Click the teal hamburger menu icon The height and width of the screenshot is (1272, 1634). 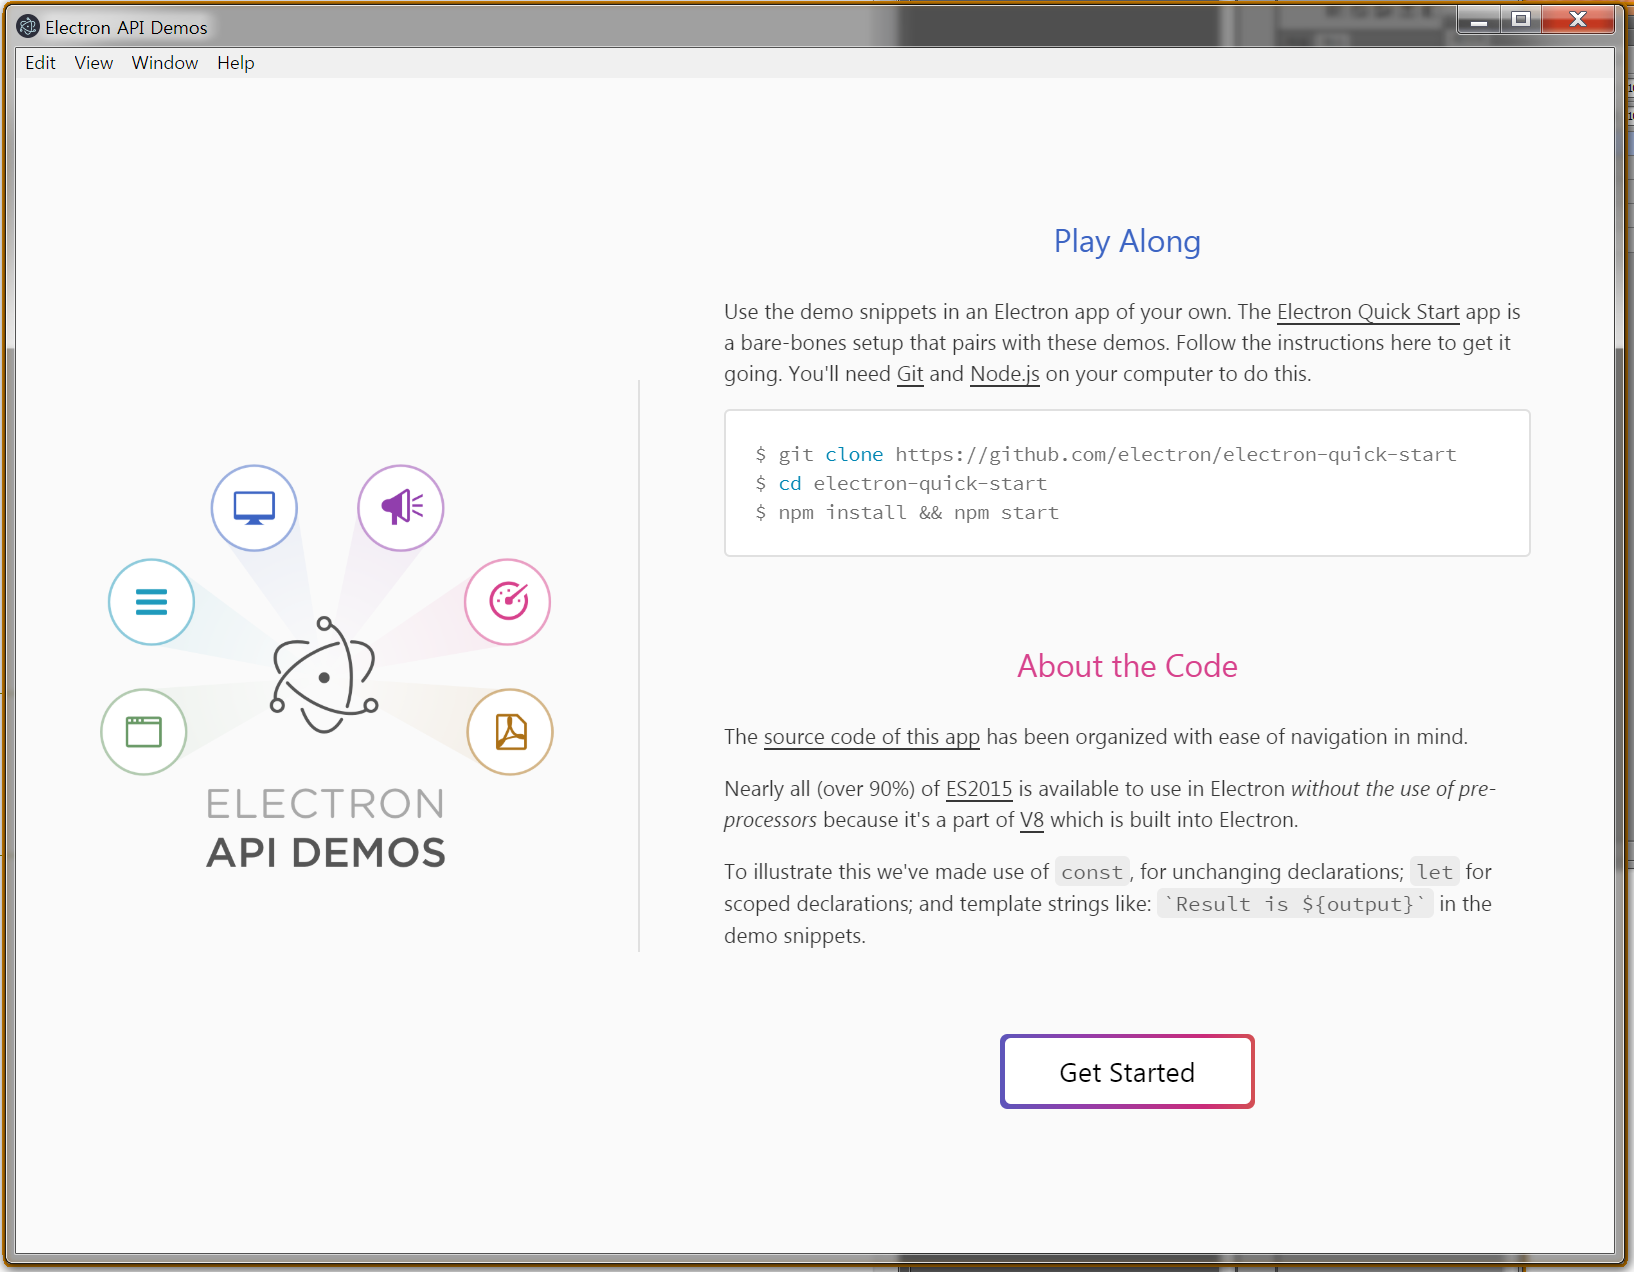pos(151,602)
